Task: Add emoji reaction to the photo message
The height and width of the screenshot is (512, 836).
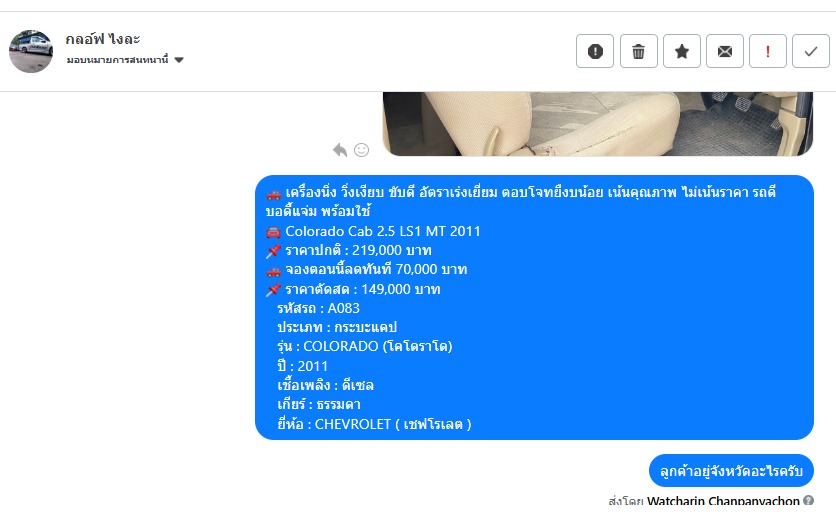Action: click(x=361, y=150)
